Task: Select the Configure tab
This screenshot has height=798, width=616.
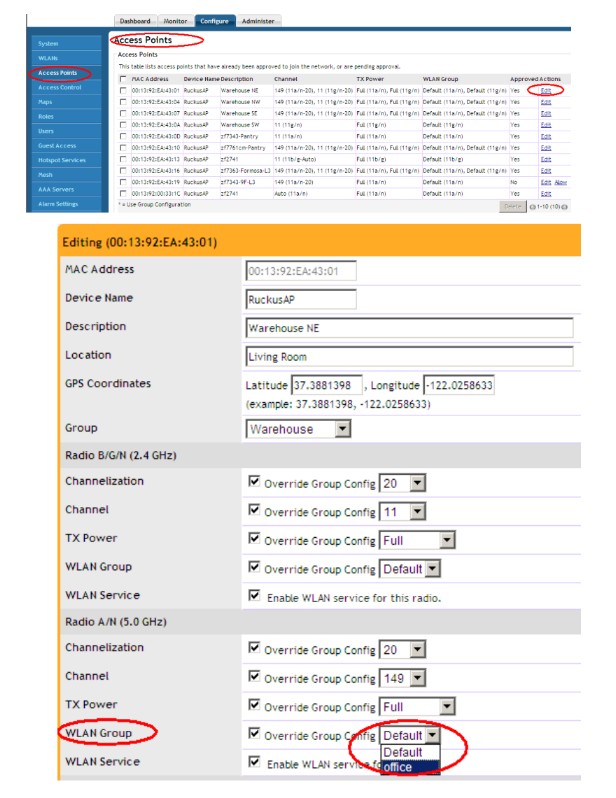Action: pos(214,21)
